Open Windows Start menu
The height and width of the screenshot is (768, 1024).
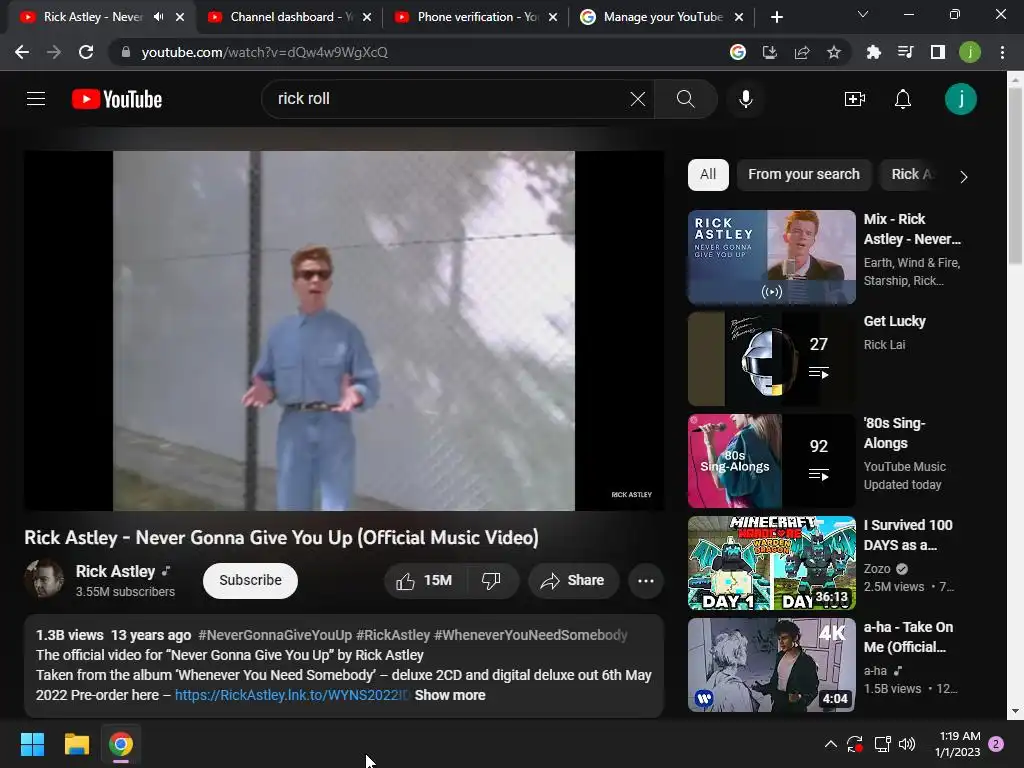coord(32,744)
